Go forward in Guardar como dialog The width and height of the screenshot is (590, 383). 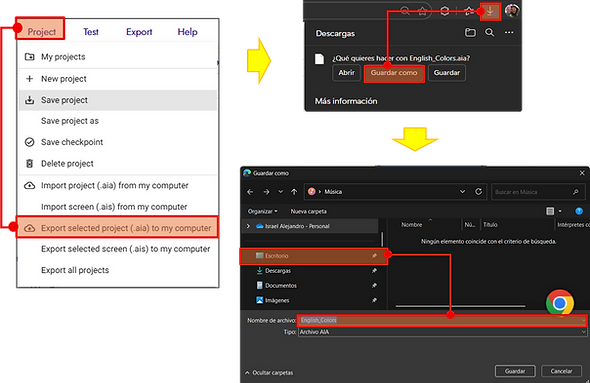[x=266, y=192]
